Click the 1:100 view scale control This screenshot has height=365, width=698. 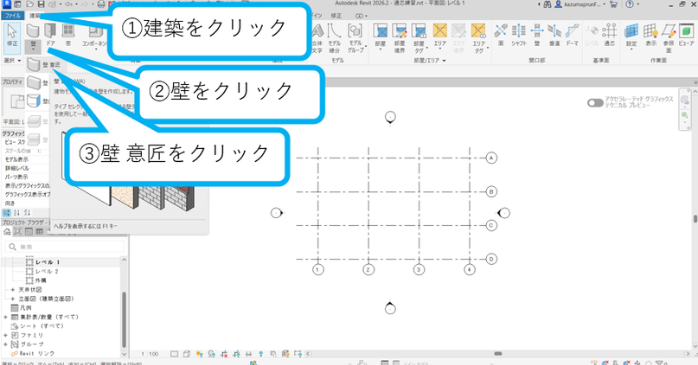click(150, 354)
